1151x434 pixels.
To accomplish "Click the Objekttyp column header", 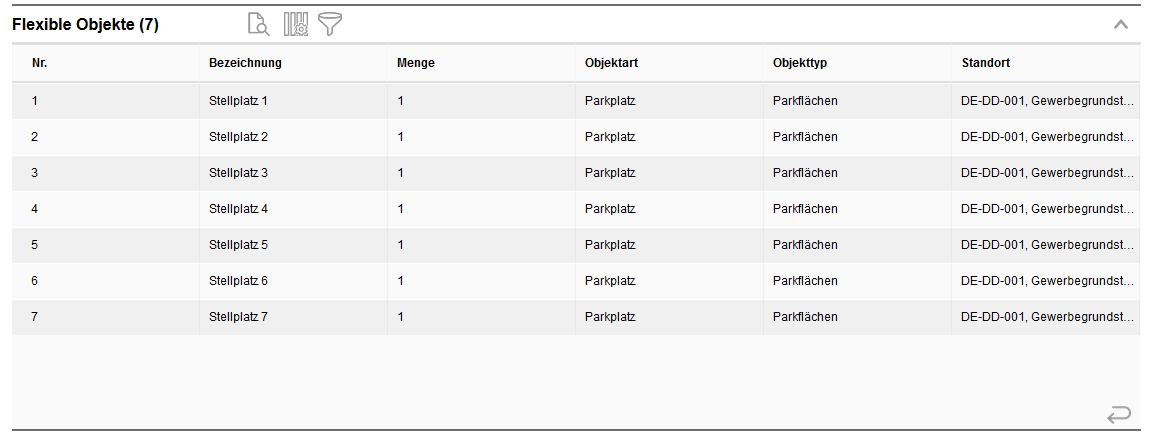I will pyautogui.click(x=800, y=63).
